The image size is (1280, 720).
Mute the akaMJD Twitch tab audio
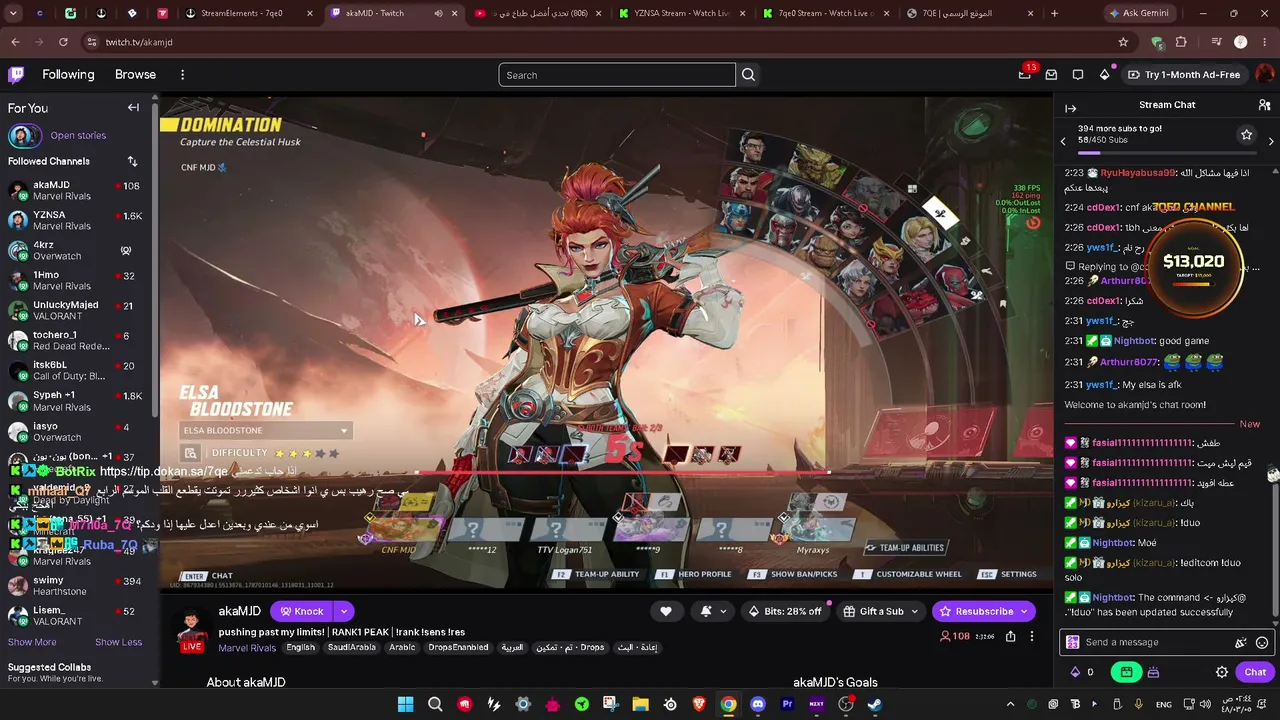pyautogui.click(x=438, y=13)
